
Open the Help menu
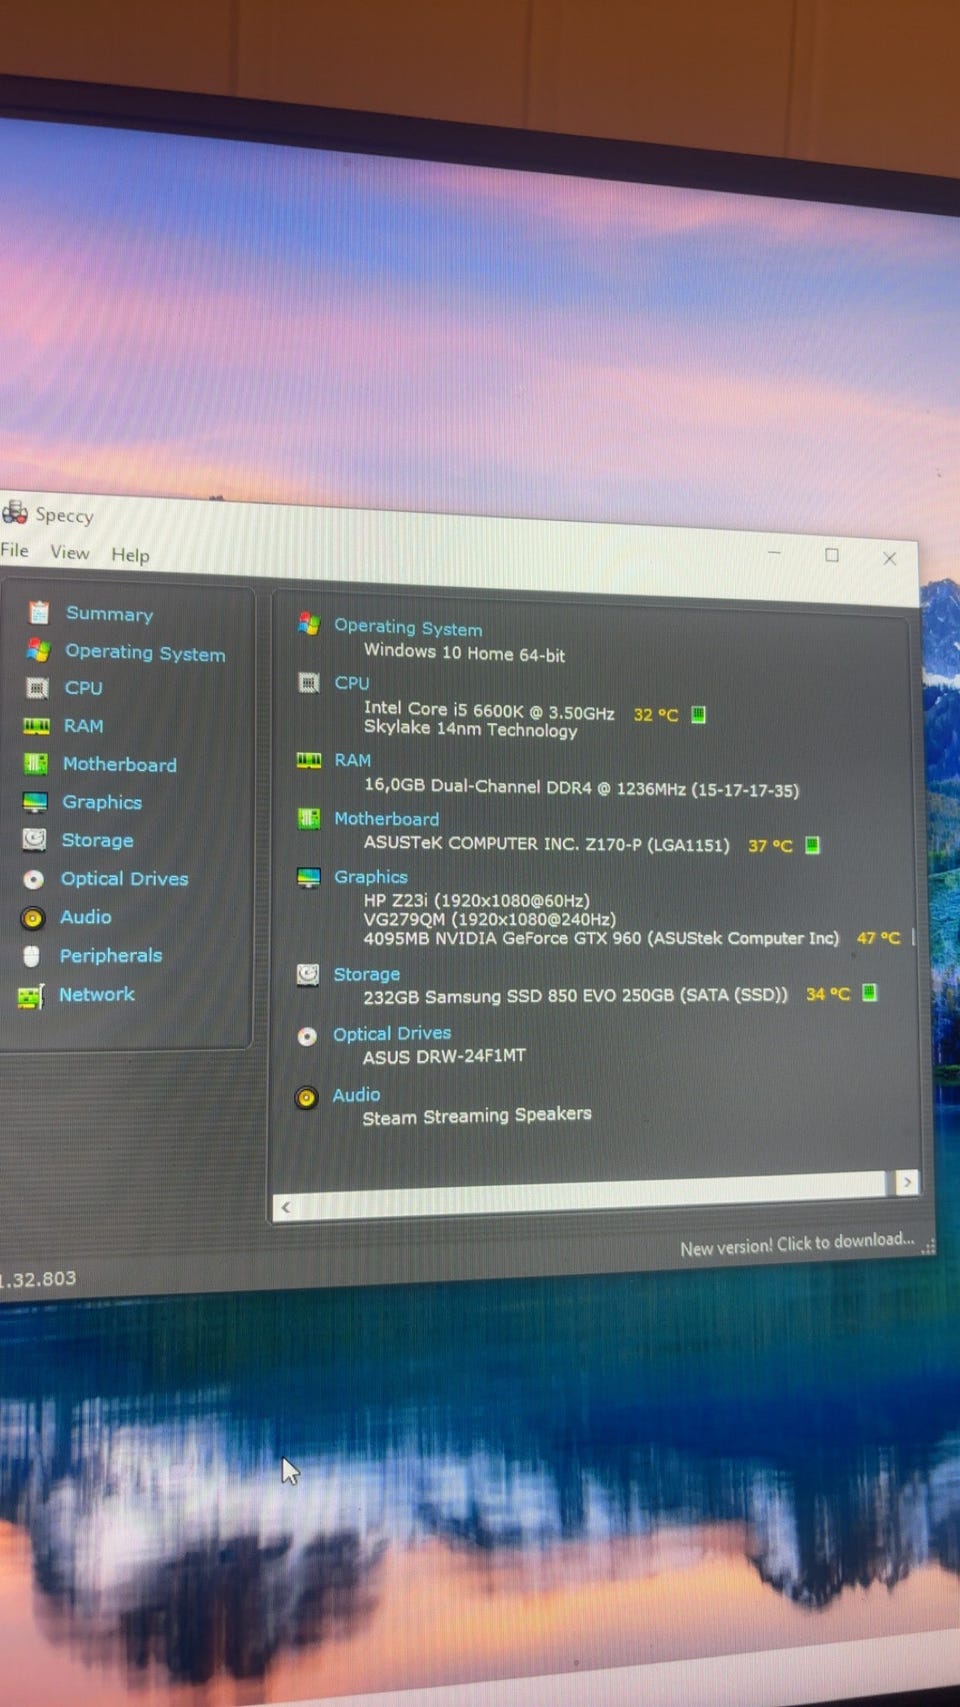pyautogui.click(x=130, y=554)
